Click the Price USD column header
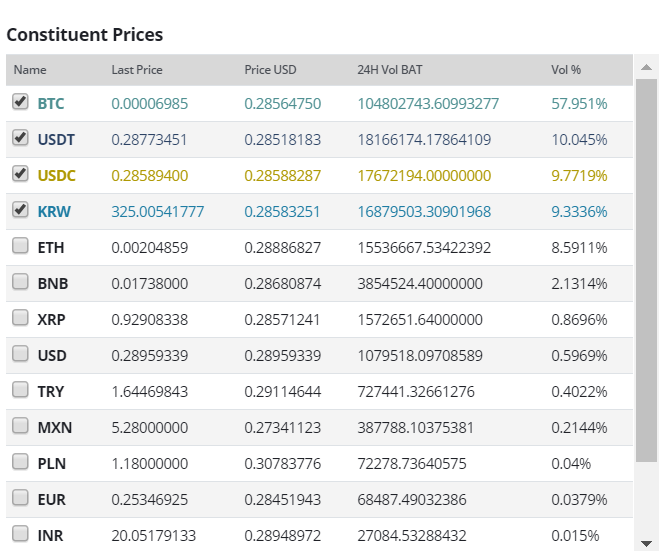661x551 pixels. (x=271, y=70)
